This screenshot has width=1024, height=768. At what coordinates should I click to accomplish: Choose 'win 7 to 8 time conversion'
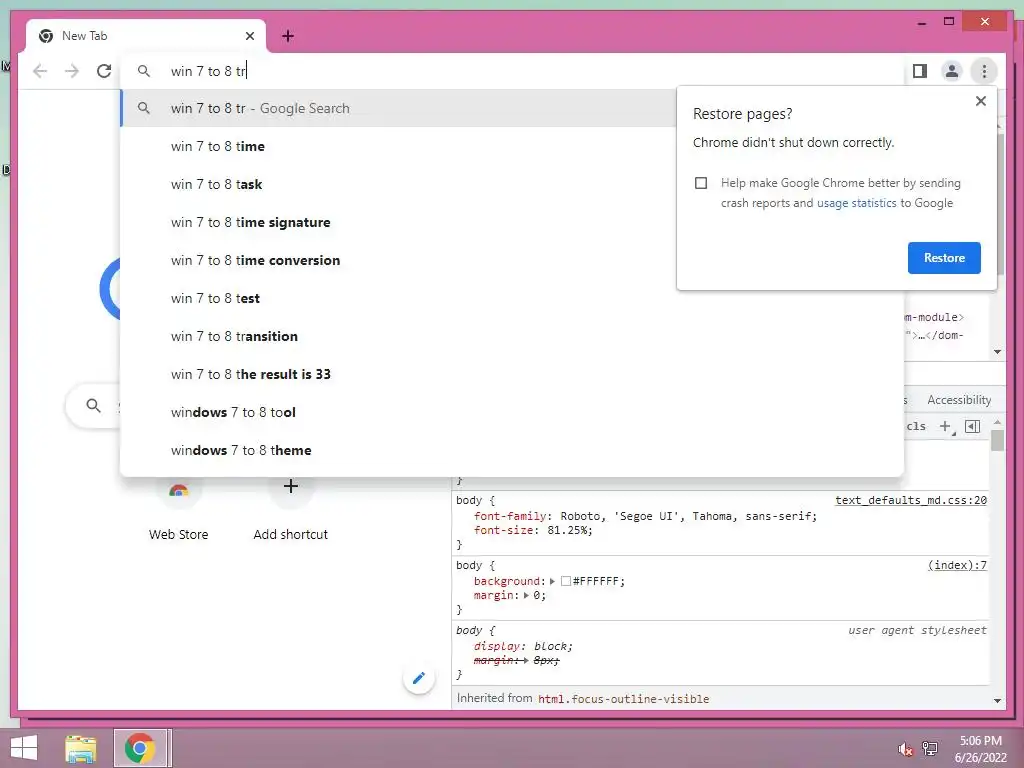[x=513, y=260]
